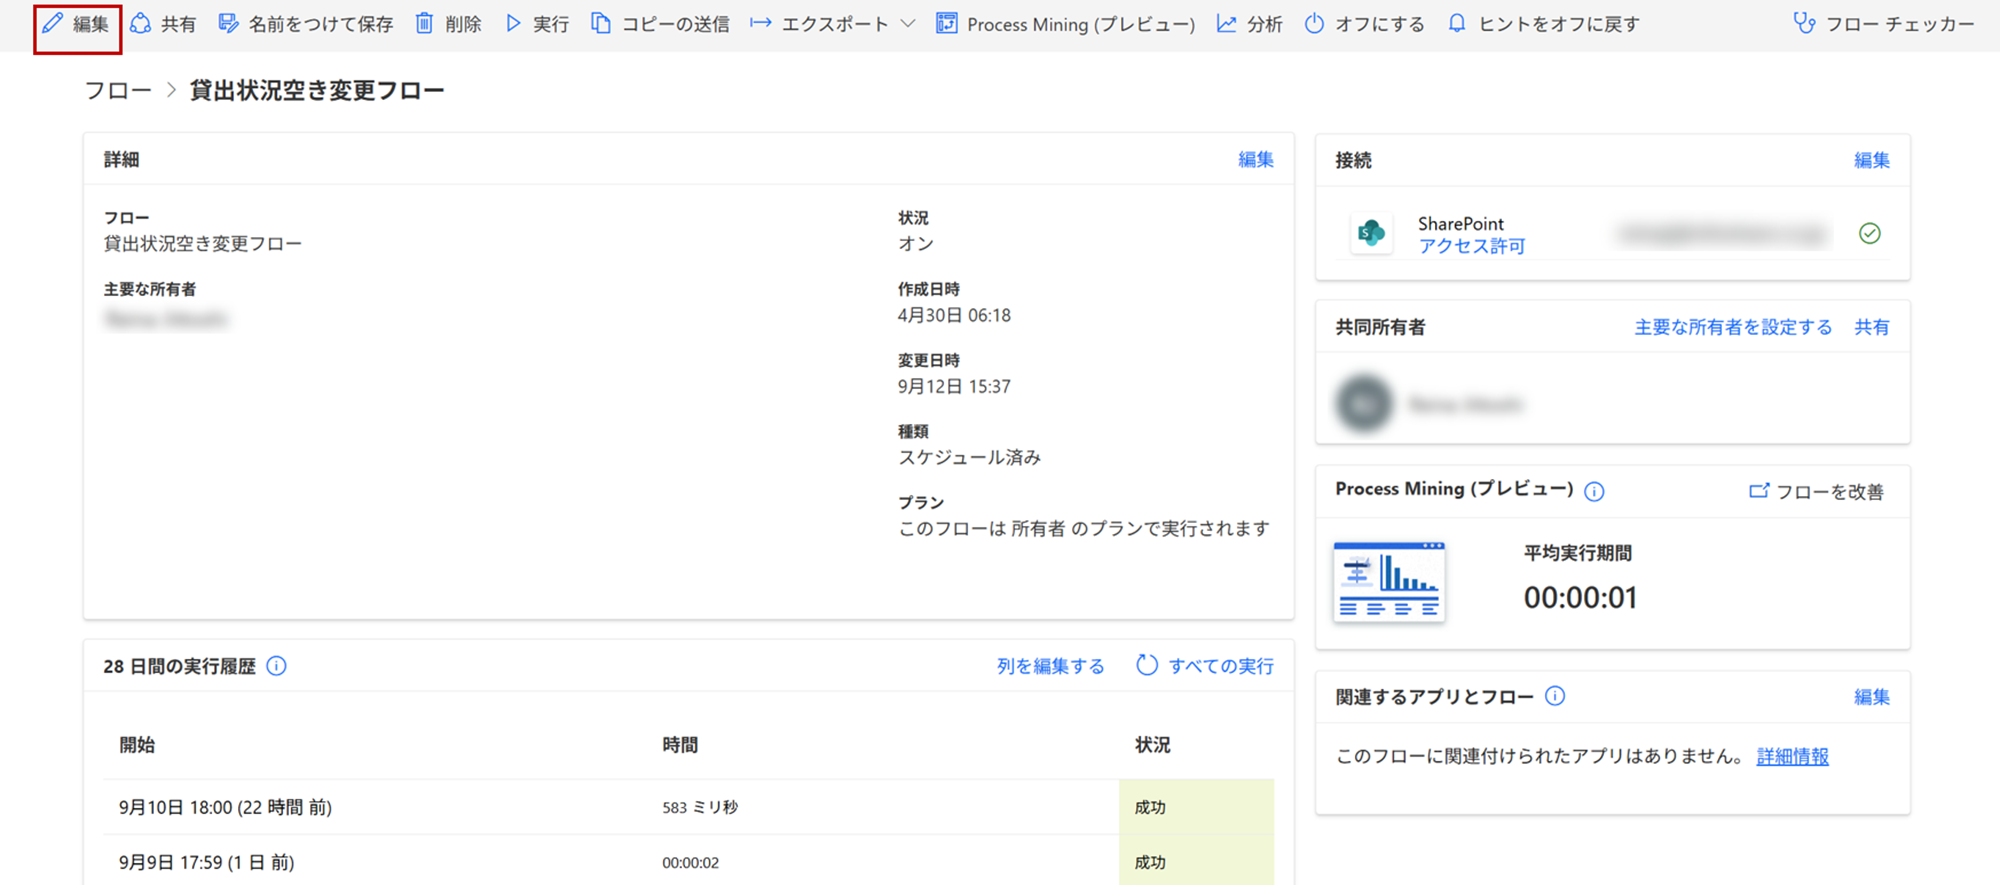This screenshot has height=885, width=2000.
Task: Click the pencil 編集 button in toolbar
Action: (76, 24)
